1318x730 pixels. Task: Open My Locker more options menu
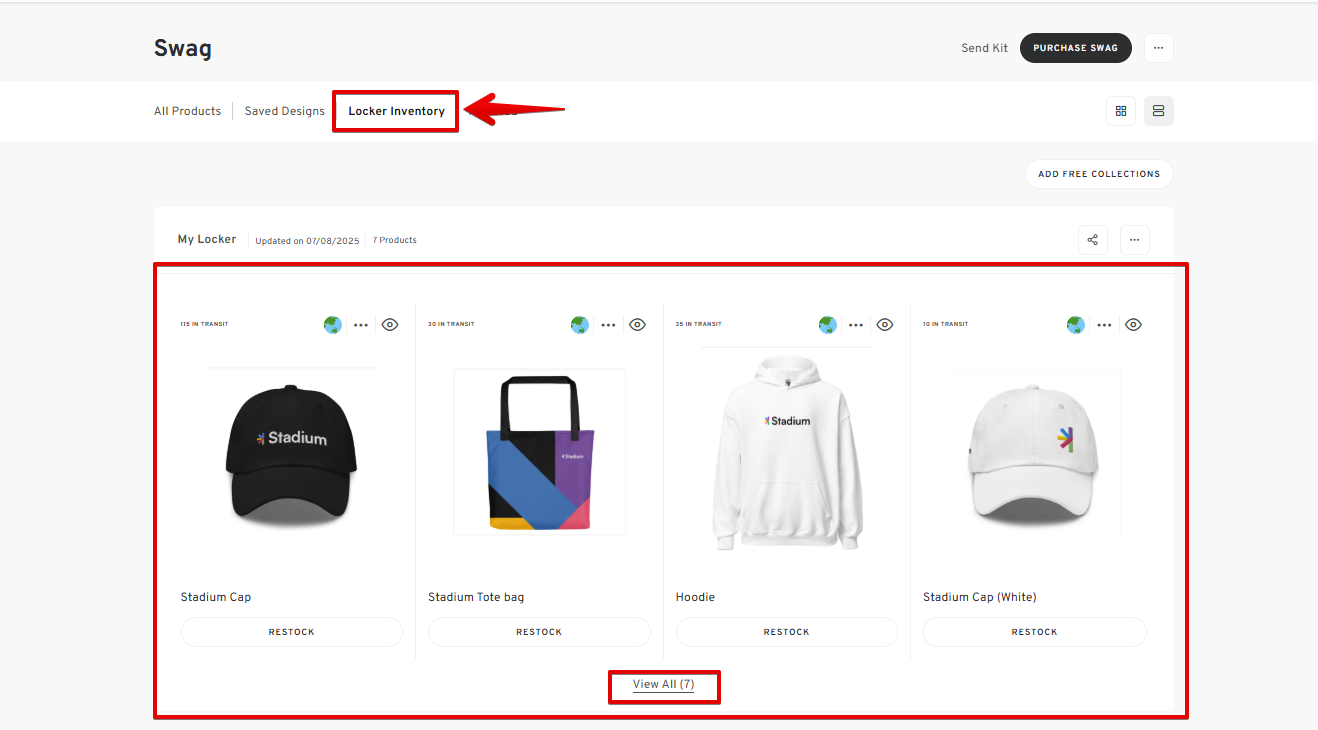(x=1134, y=240)
